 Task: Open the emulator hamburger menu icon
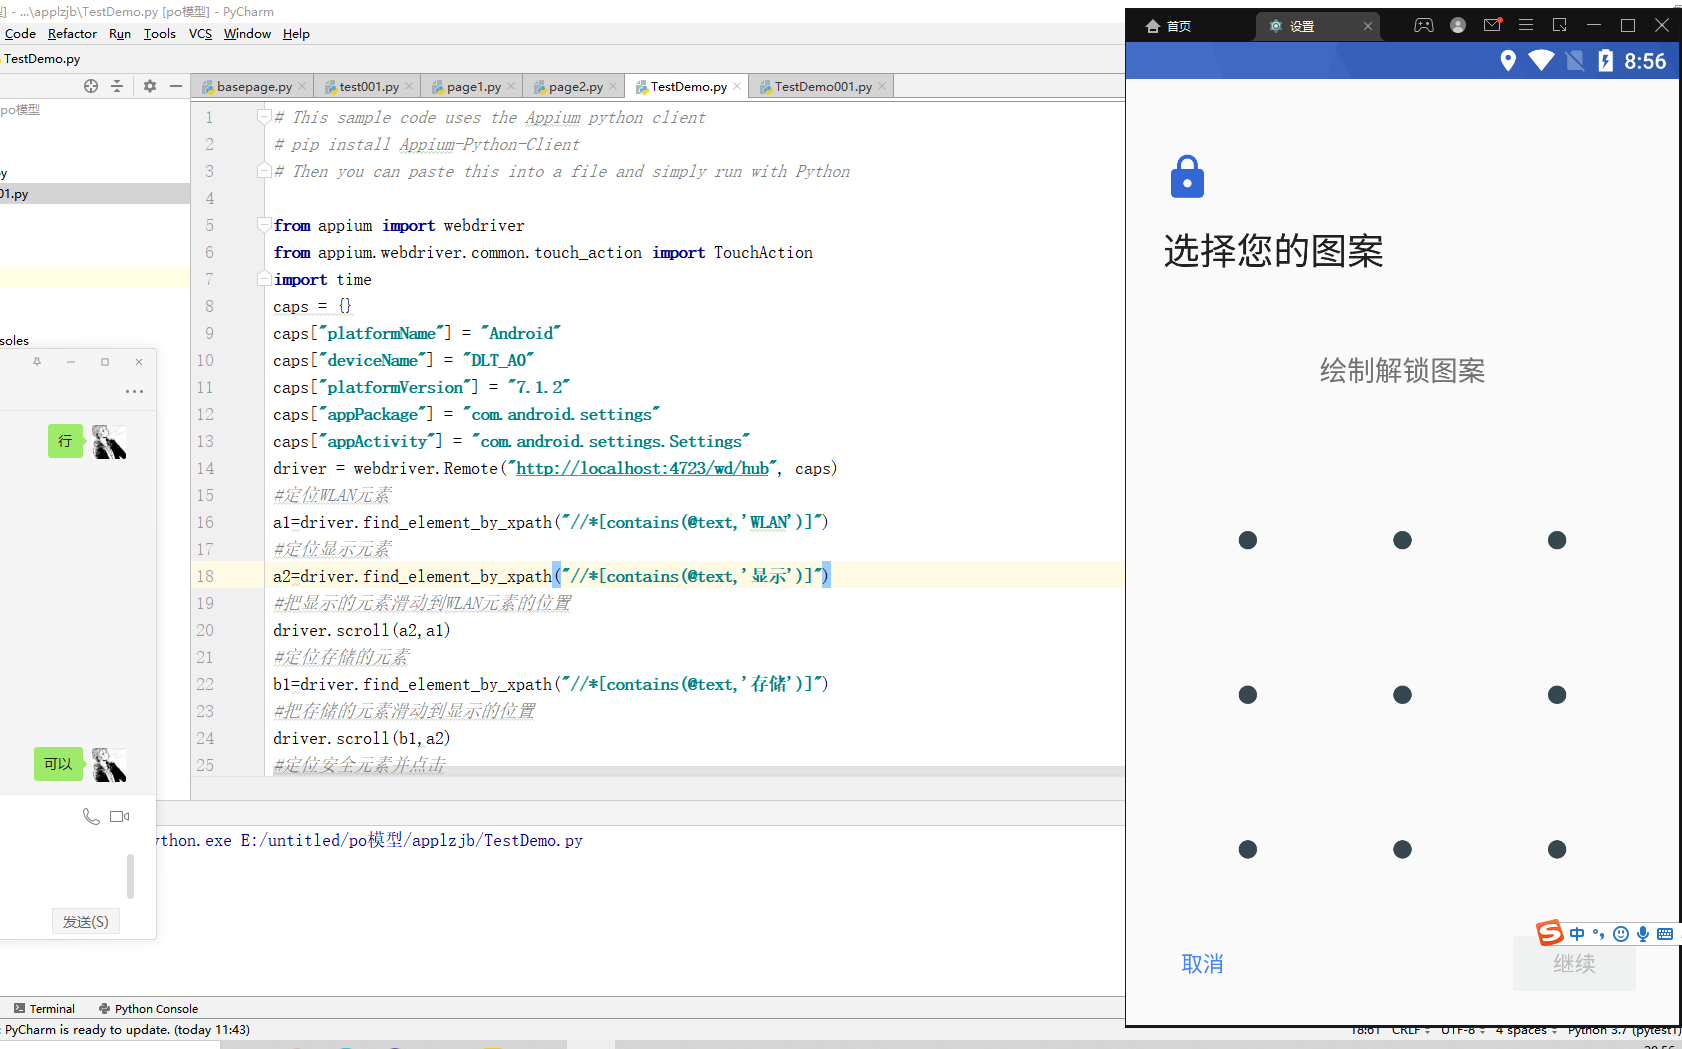click(1525, 25)
